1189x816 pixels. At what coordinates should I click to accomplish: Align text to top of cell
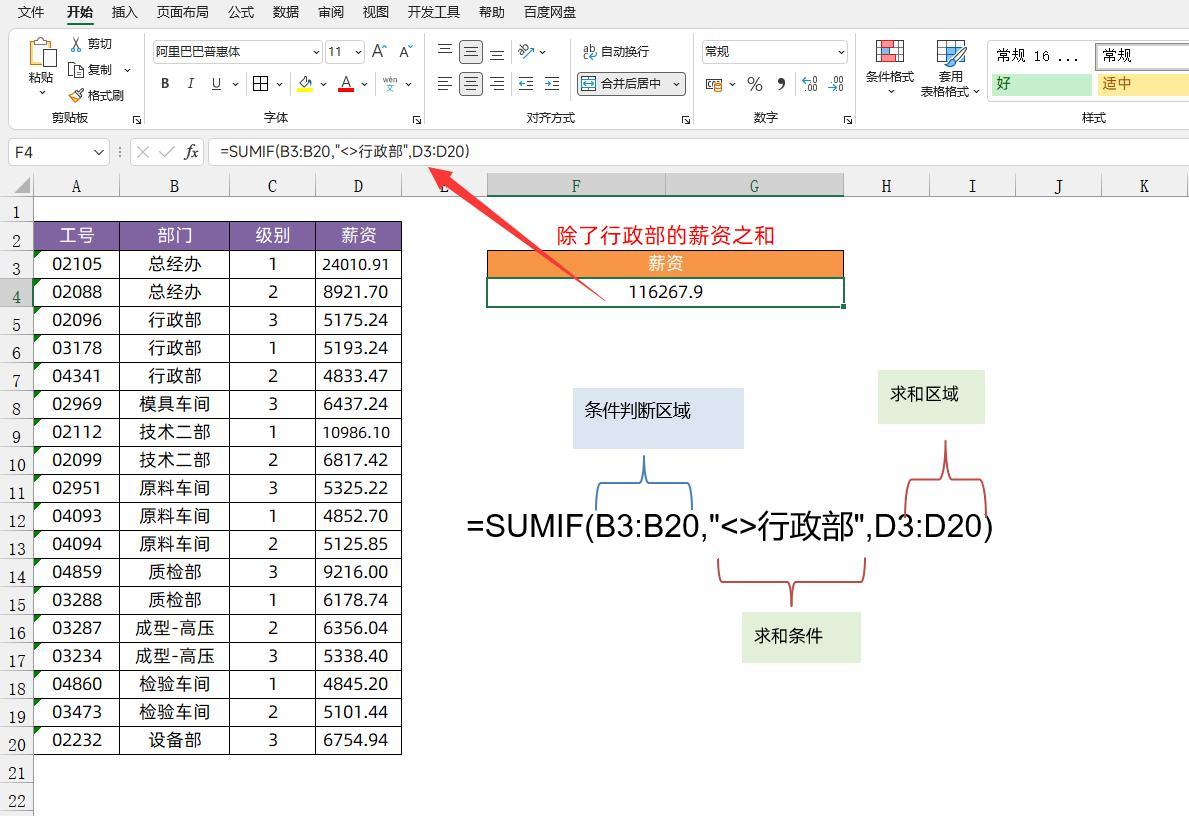click(445, 52)
